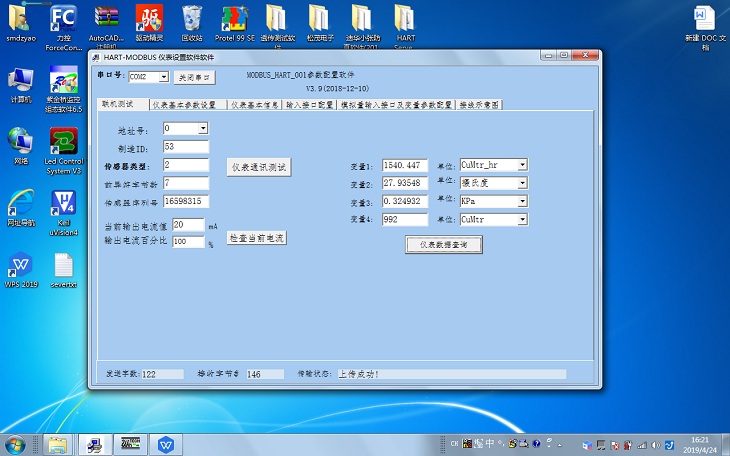The image size is (730, 456).
Task: Open the KPa unit dropdown for 变量3
Action: point(521,201)
